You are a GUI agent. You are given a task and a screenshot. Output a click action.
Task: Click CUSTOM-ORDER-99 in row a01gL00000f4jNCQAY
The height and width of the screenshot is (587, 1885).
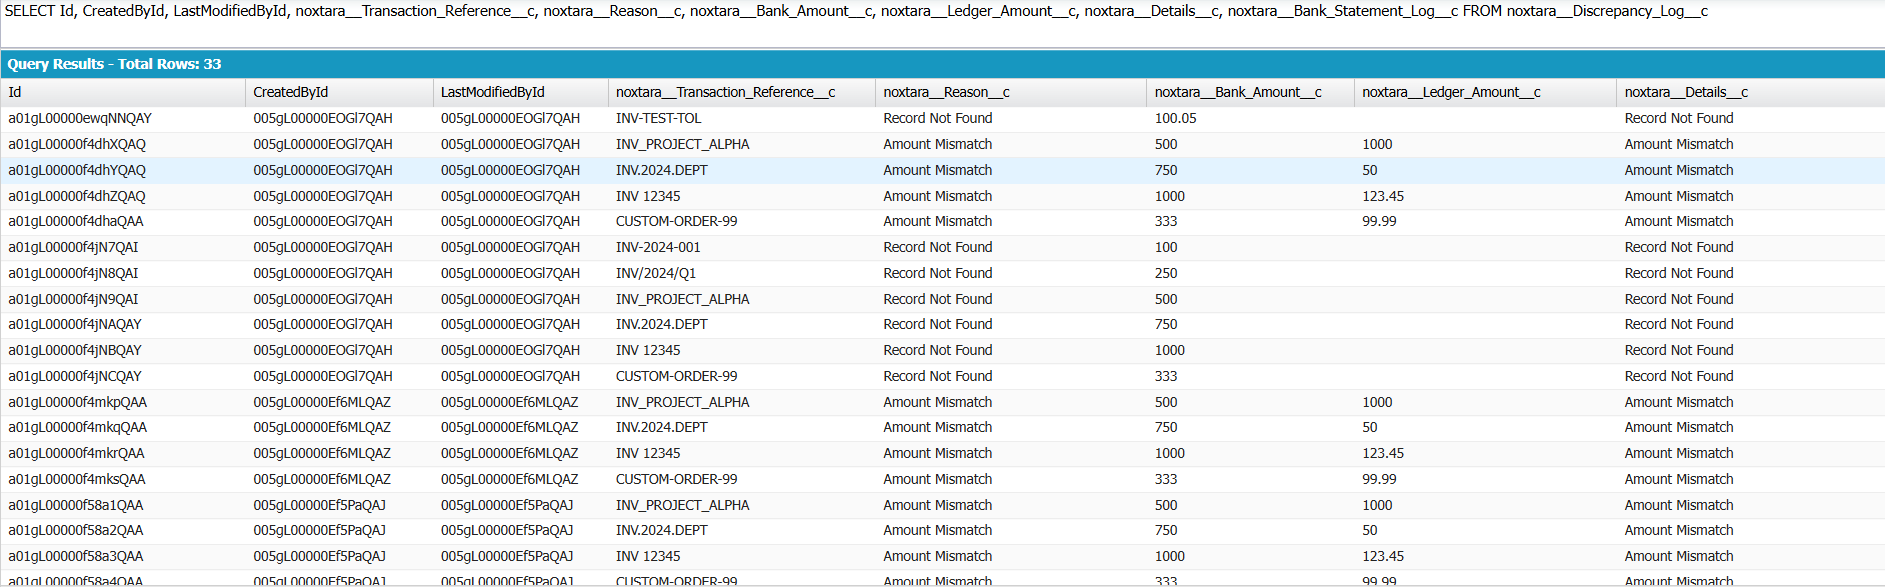click(677, 376)
